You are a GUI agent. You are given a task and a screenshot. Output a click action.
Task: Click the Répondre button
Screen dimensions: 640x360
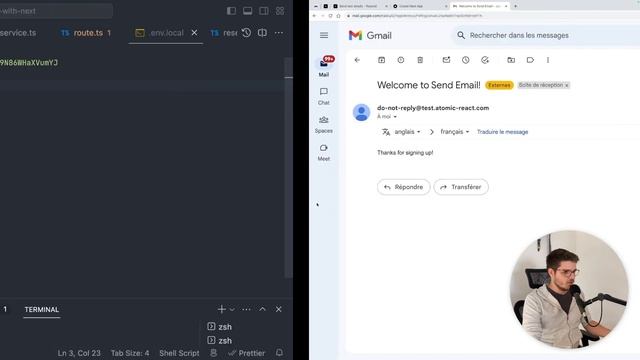click(403, 187)
